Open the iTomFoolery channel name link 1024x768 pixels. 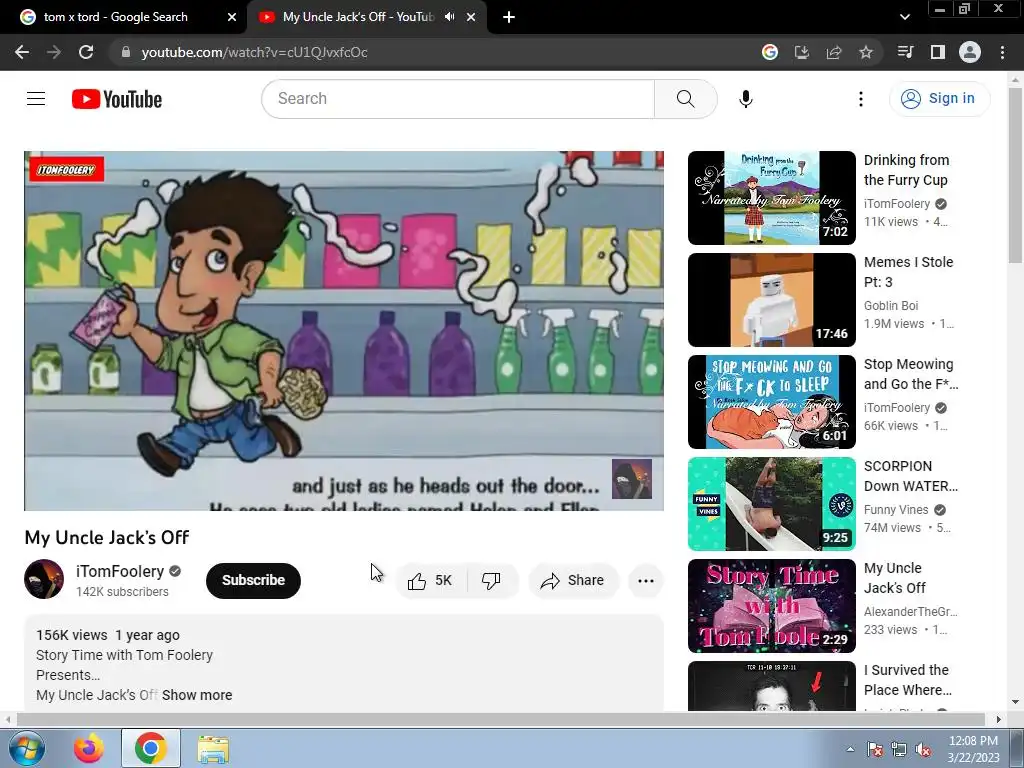[x=120, y=571]
